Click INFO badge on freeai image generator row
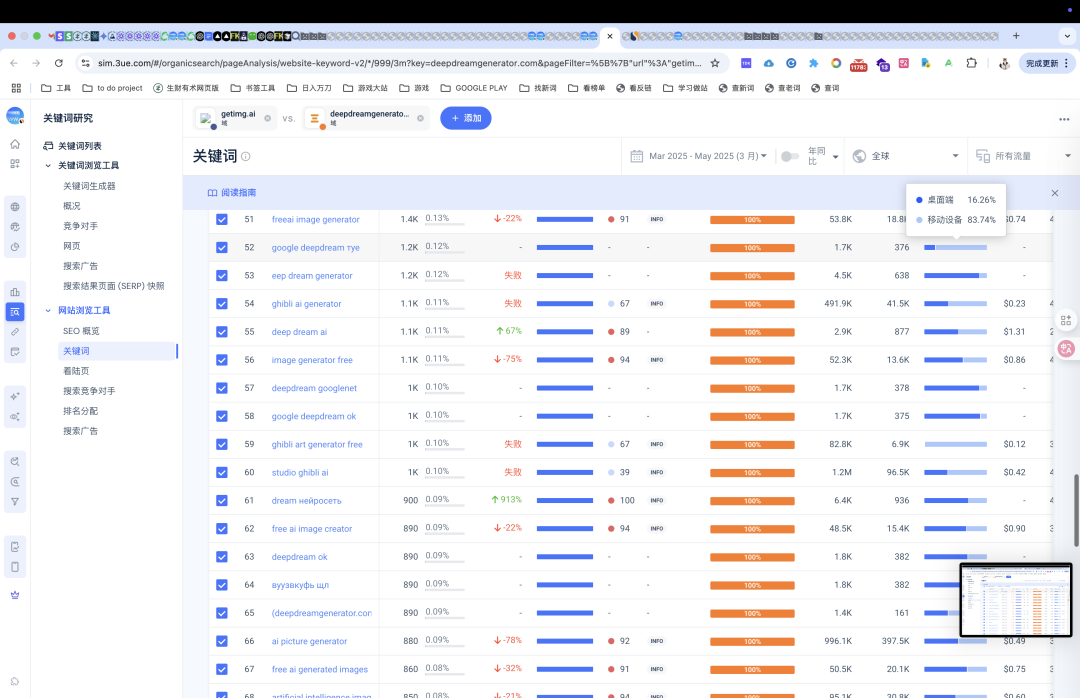The image size is (1080, 698). click(657, 219)
